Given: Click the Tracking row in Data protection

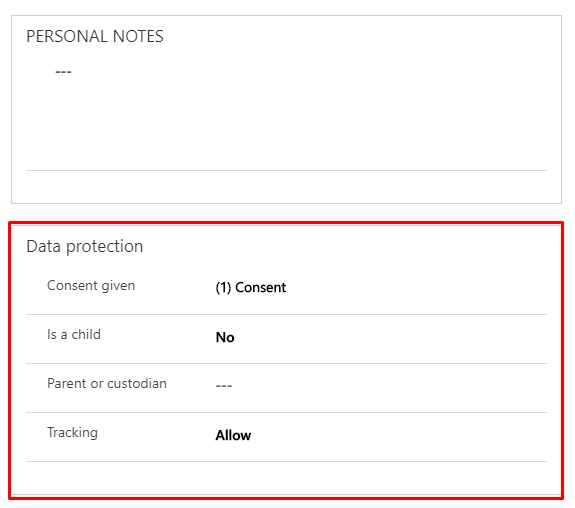Looking at the screenshot, I should tap(286, 437).
